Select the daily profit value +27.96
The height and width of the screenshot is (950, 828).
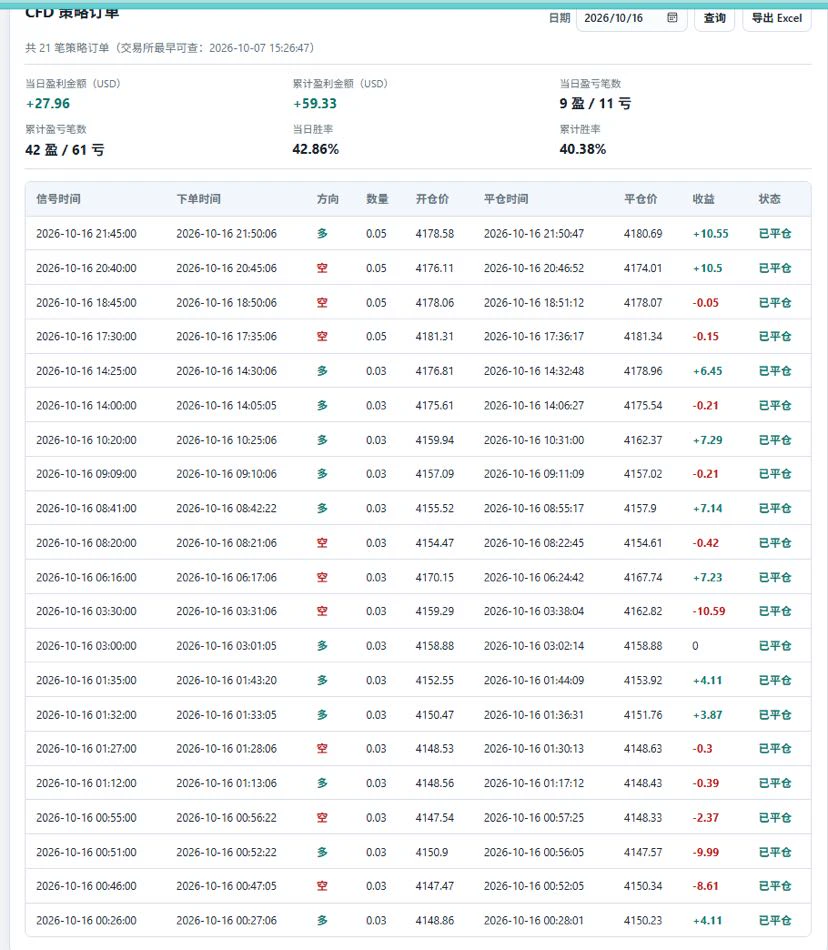pyautogui.click(x=48, y=104)
